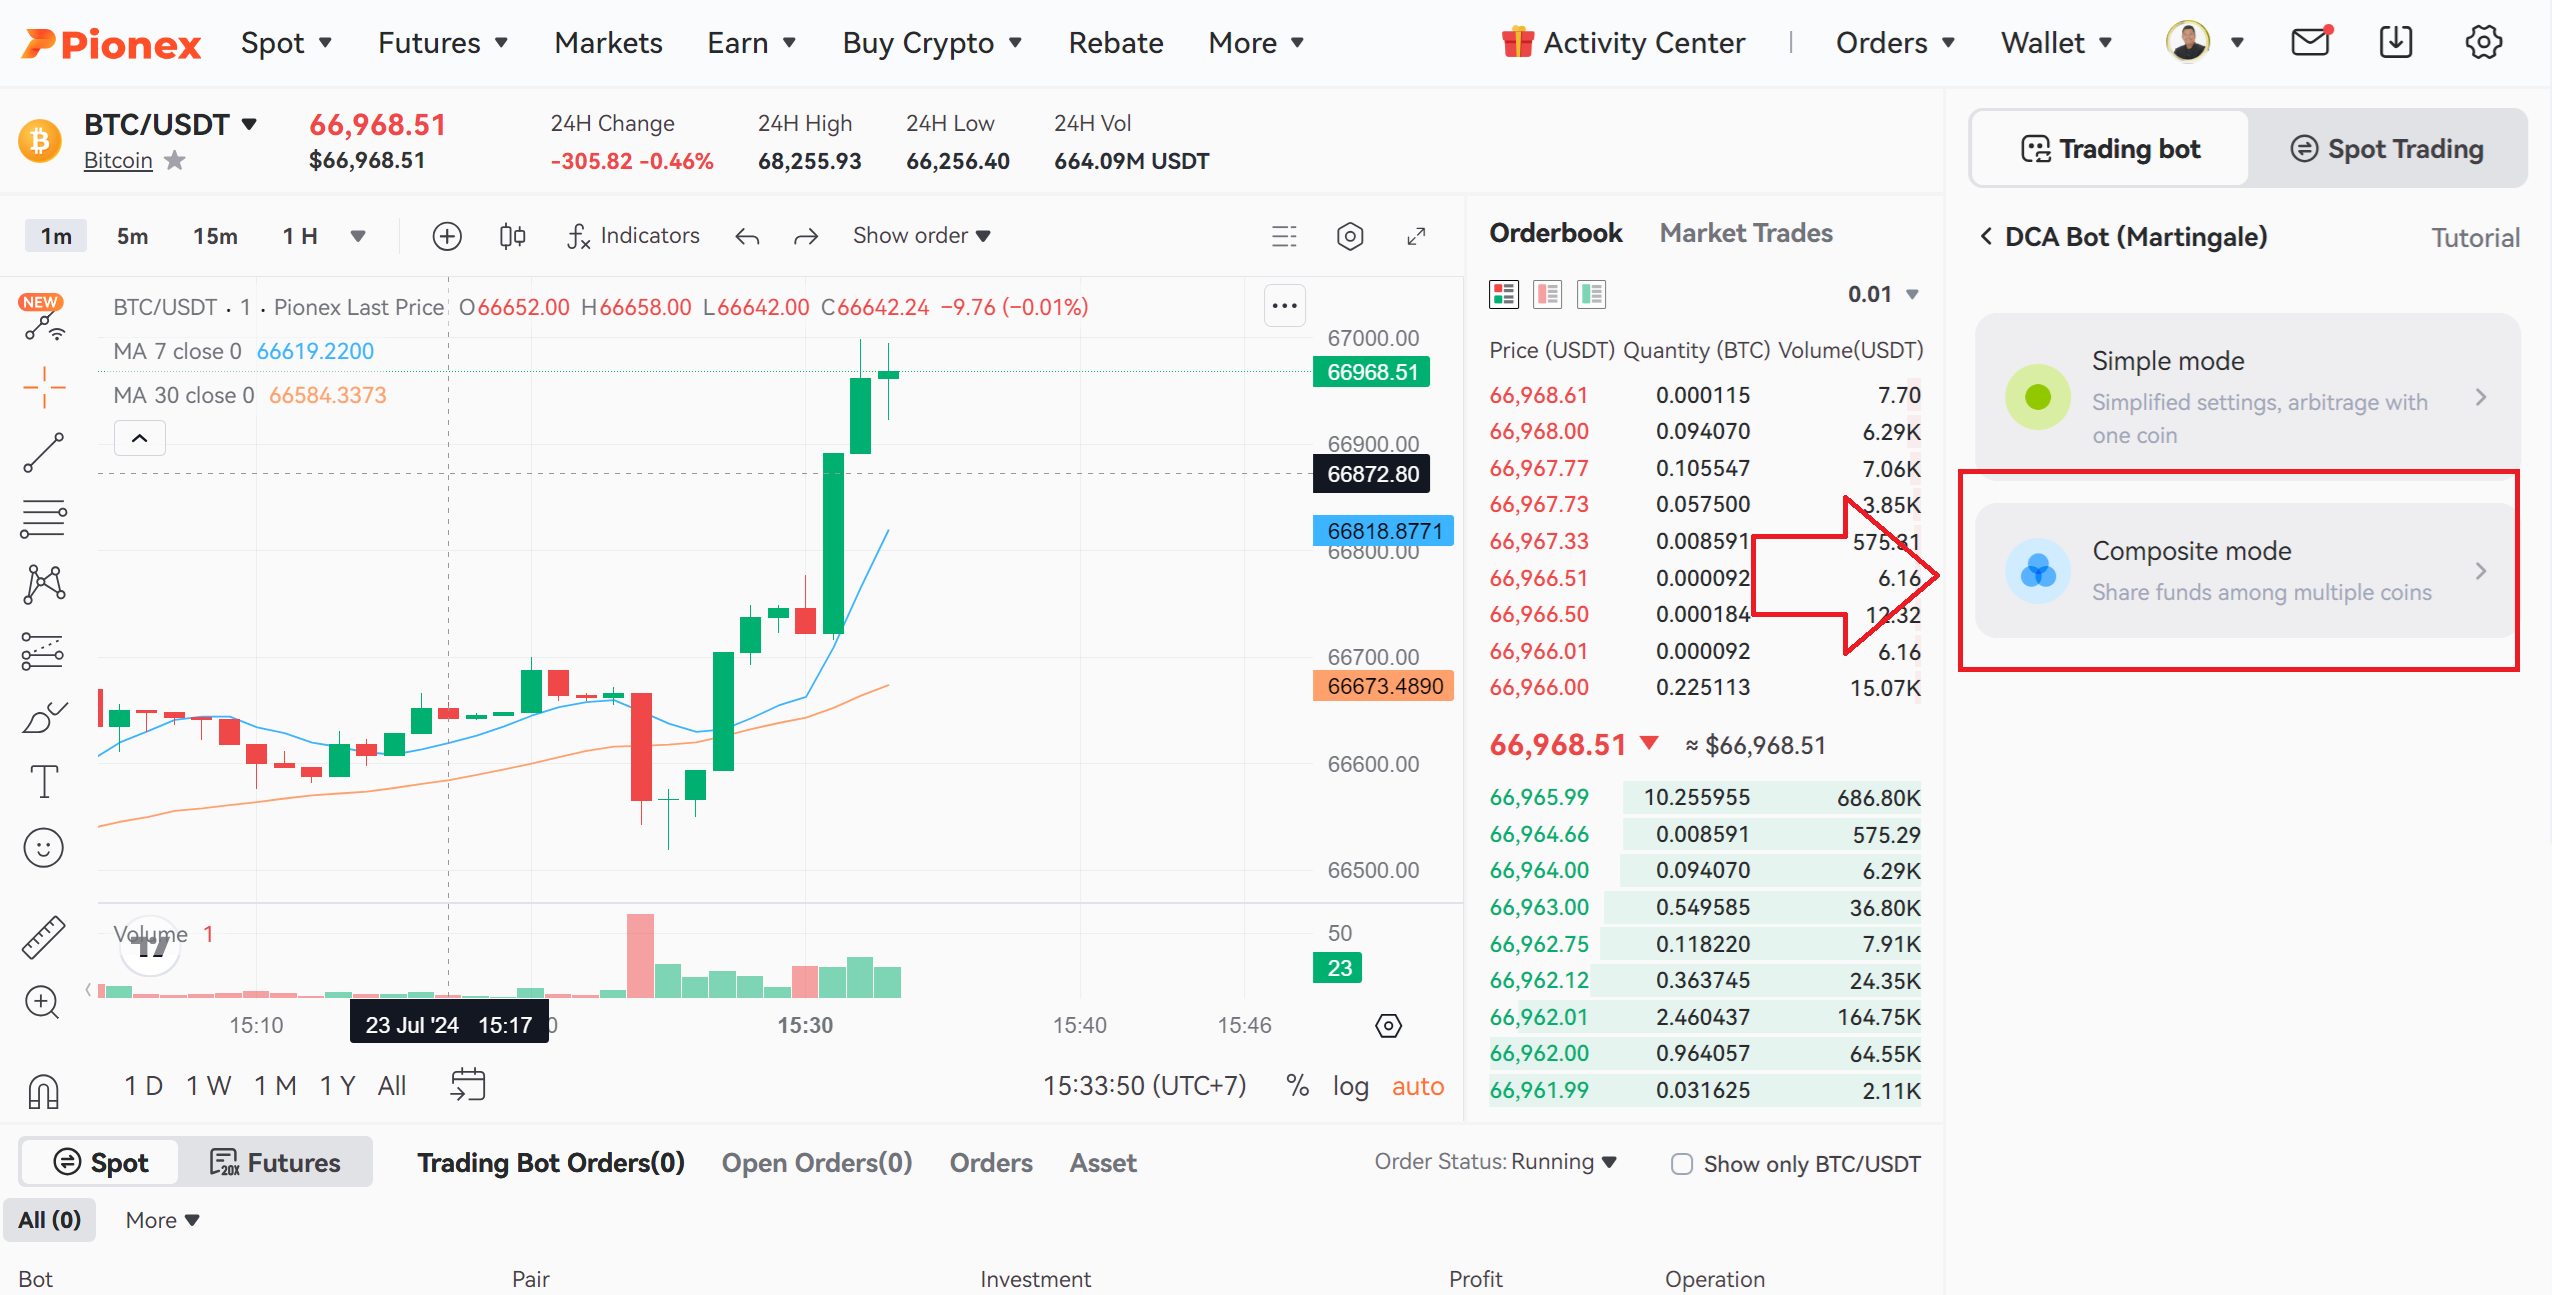The image size is (2552, 1295).
Task: Show sell orders only orderbook view
Action: (x=1548, y=294)
